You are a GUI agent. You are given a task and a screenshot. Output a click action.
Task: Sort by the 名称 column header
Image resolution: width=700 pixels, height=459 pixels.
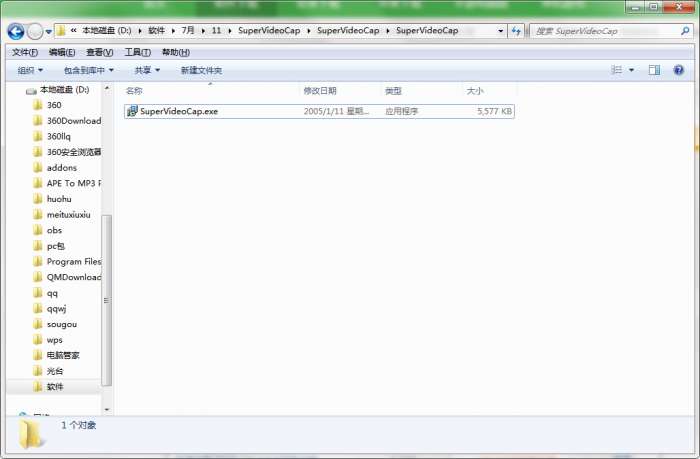pyautogui.click(x=134, y=91)
